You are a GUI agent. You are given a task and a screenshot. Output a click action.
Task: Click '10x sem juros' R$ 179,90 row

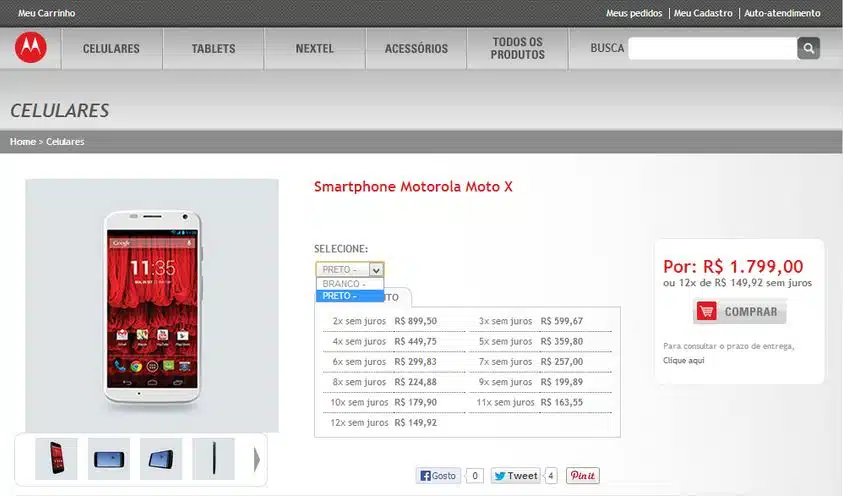coord(394,402)
